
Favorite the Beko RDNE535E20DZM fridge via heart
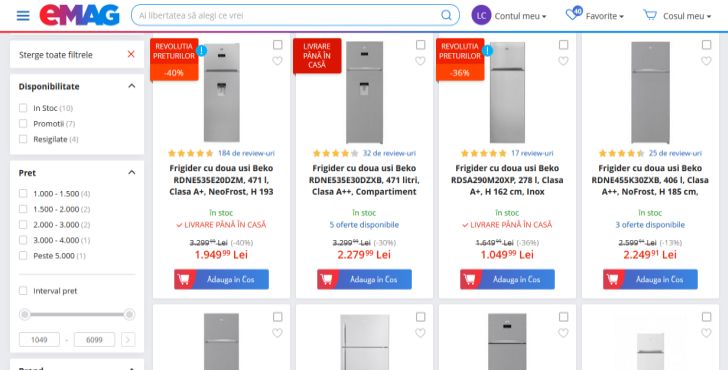point(277,61)
